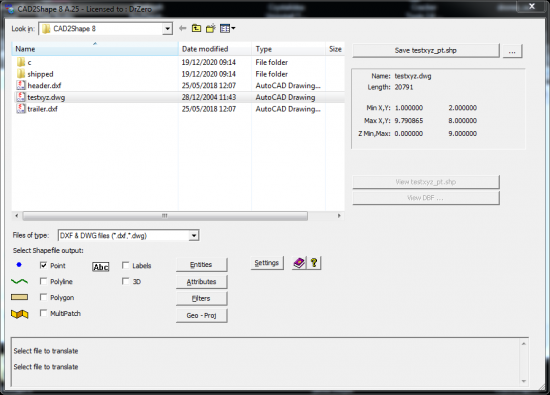Open the Entities dialog button
The width and height of the screenshot is (550, 395).
(201, 265)
